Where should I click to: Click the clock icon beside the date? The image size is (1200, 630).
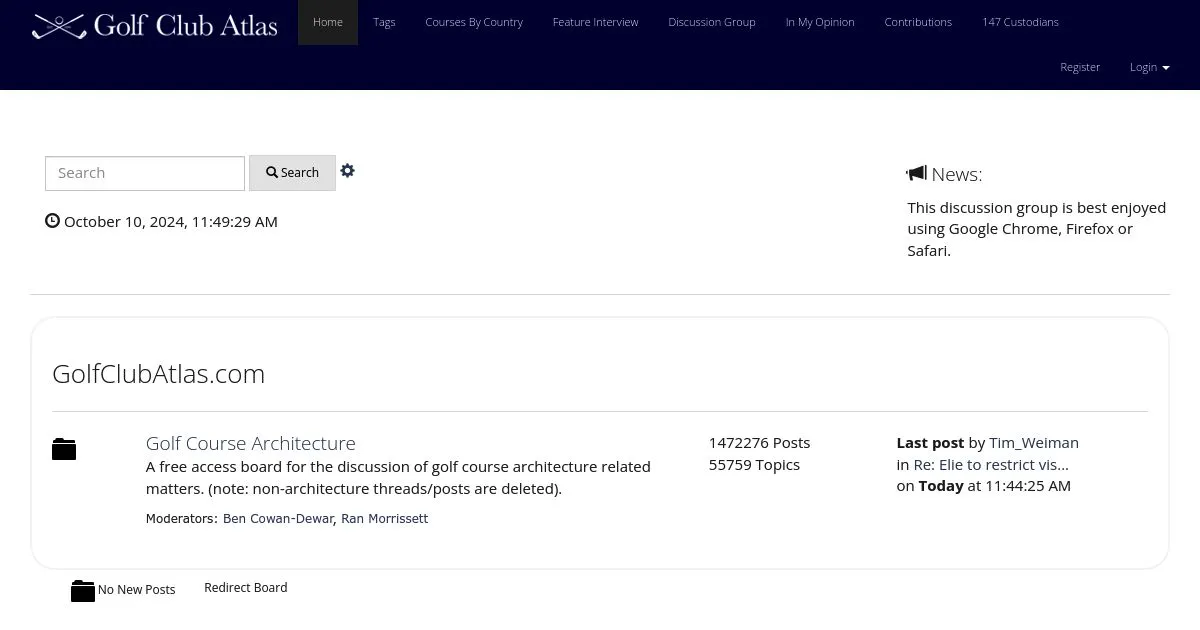(53, 221)
